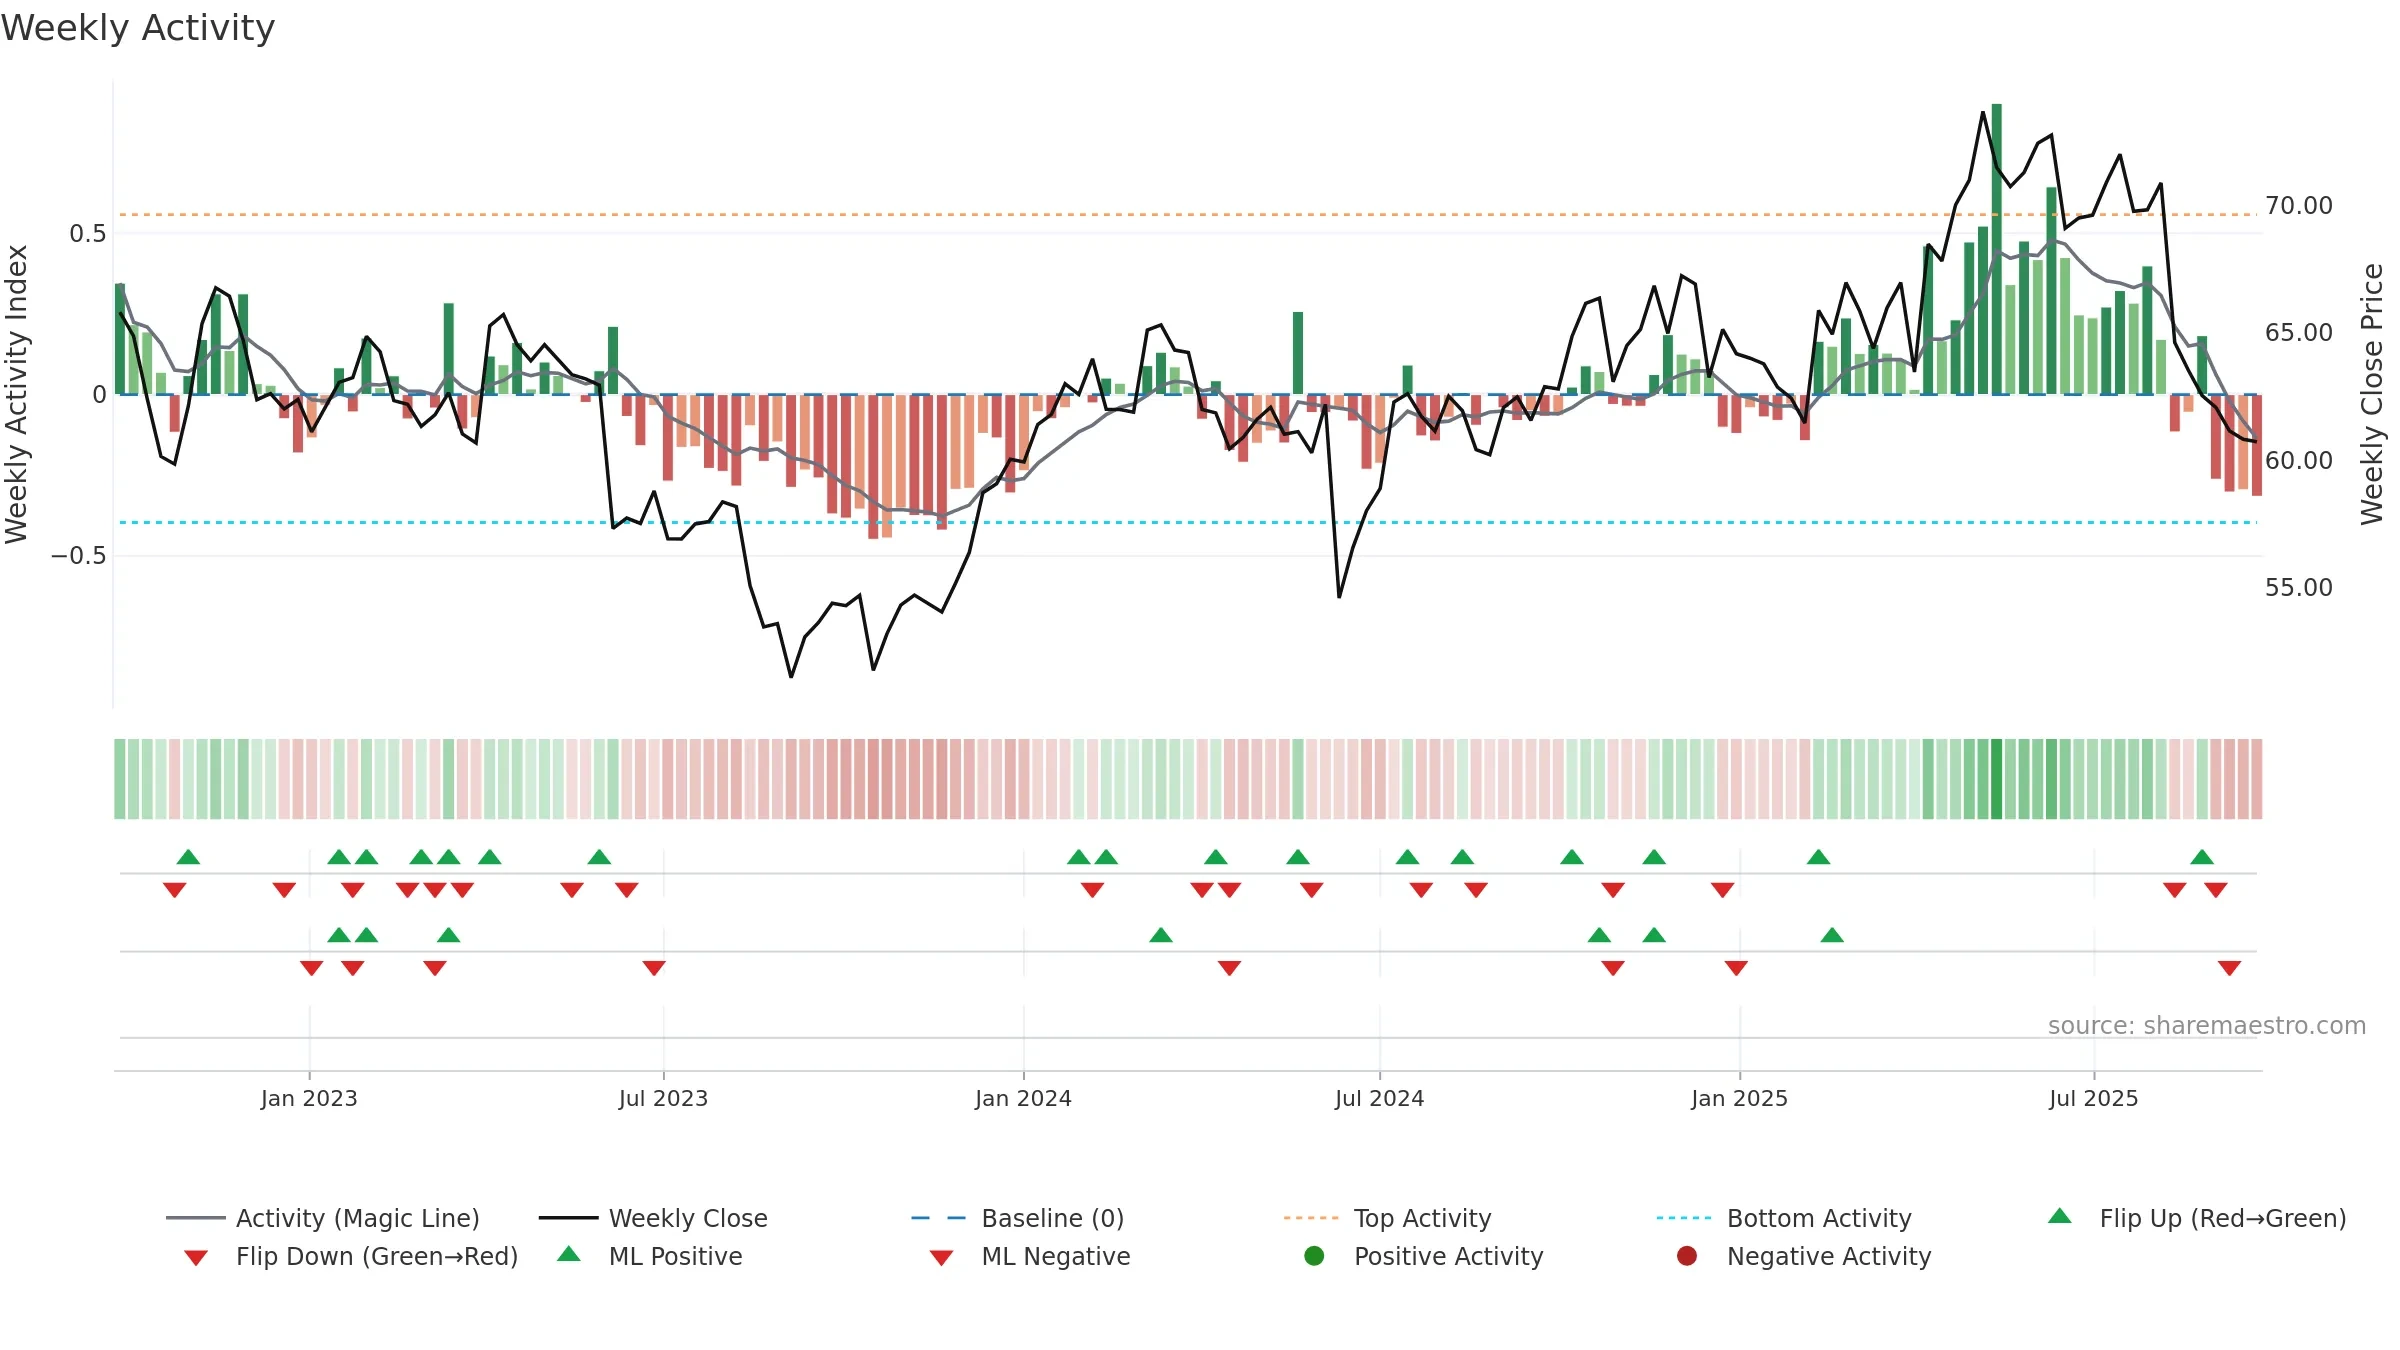Click the 0.5 activity index axis label
Viewport: 2400px width, 1350px height.
[x=87, y=234]
